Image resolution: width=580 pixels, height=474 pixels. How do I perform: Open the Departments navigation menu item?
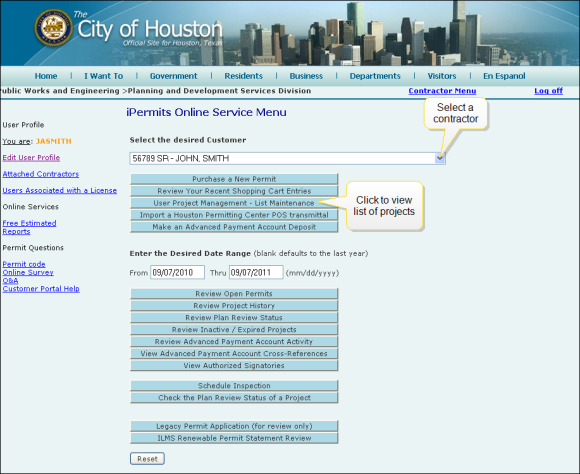(375, 76)
